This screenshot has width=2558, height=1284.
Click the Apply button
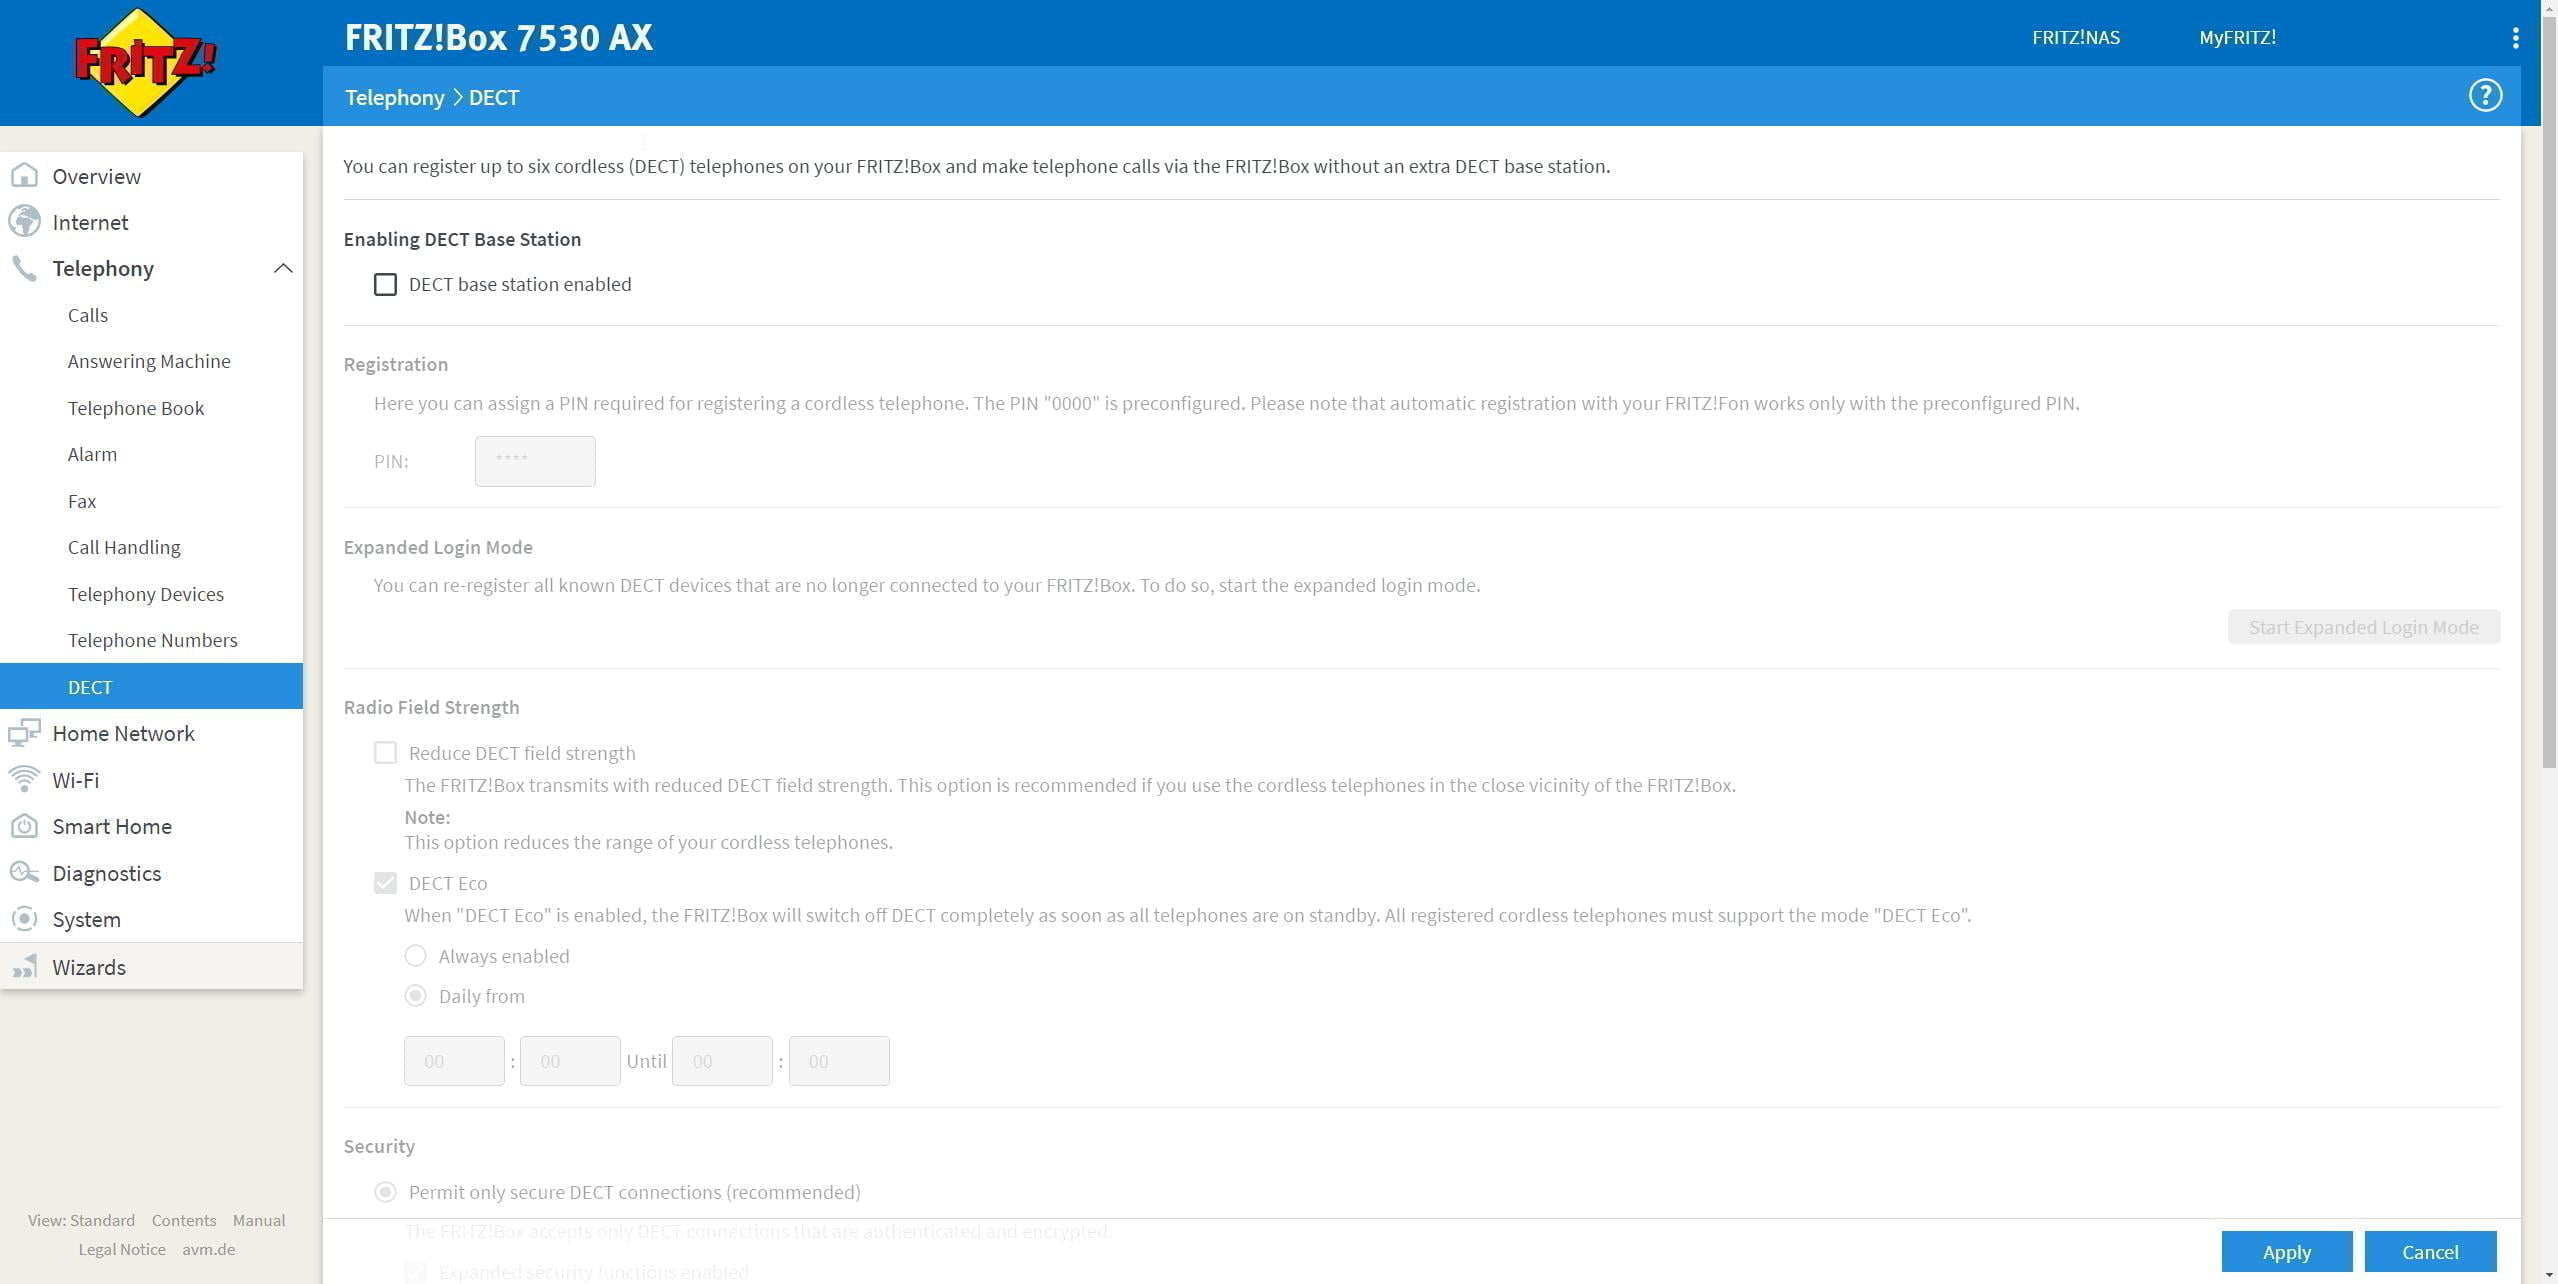(x=2286, y=1252)
